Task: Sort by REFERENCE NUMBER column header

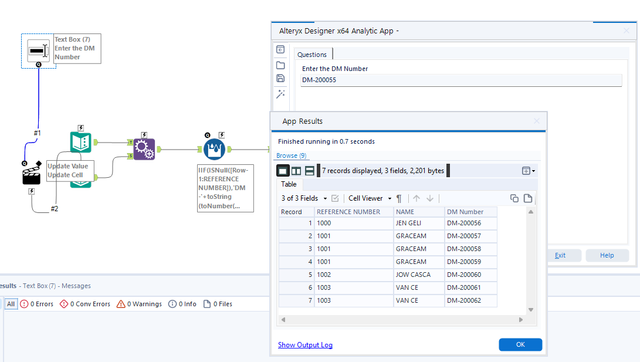Action: tap(354, 212)
